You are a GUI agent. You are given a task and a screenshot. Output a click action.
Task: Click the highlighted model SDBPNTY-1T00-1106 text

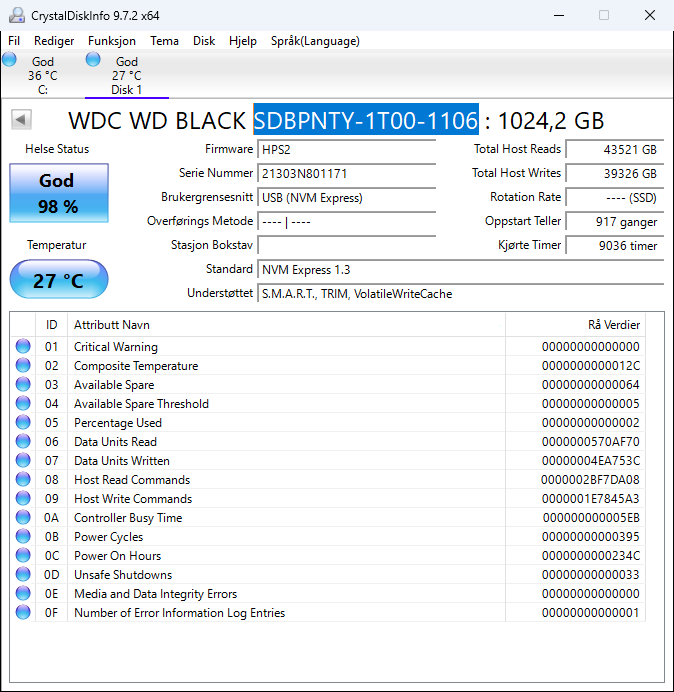(366, 120)
